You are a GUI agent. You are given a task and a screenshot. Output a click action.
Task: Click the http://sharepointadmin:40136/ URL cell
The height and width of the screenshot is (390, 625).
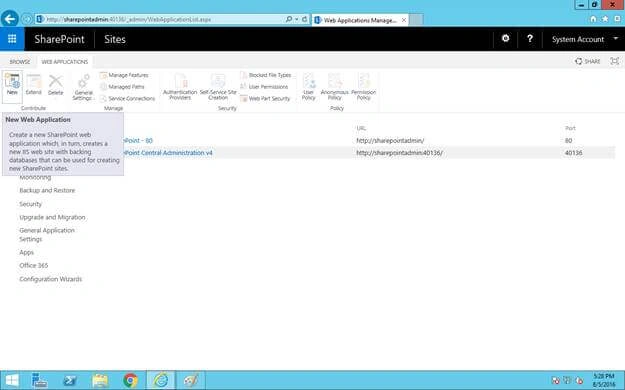point(399,153)
